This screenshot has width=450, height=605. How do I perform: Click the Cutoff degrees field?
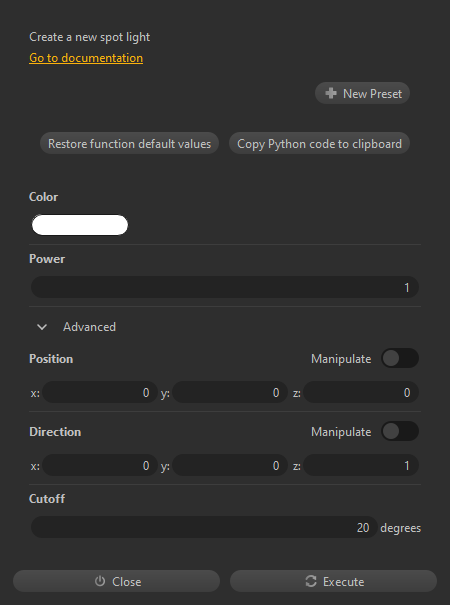click(x=204, y=527)
